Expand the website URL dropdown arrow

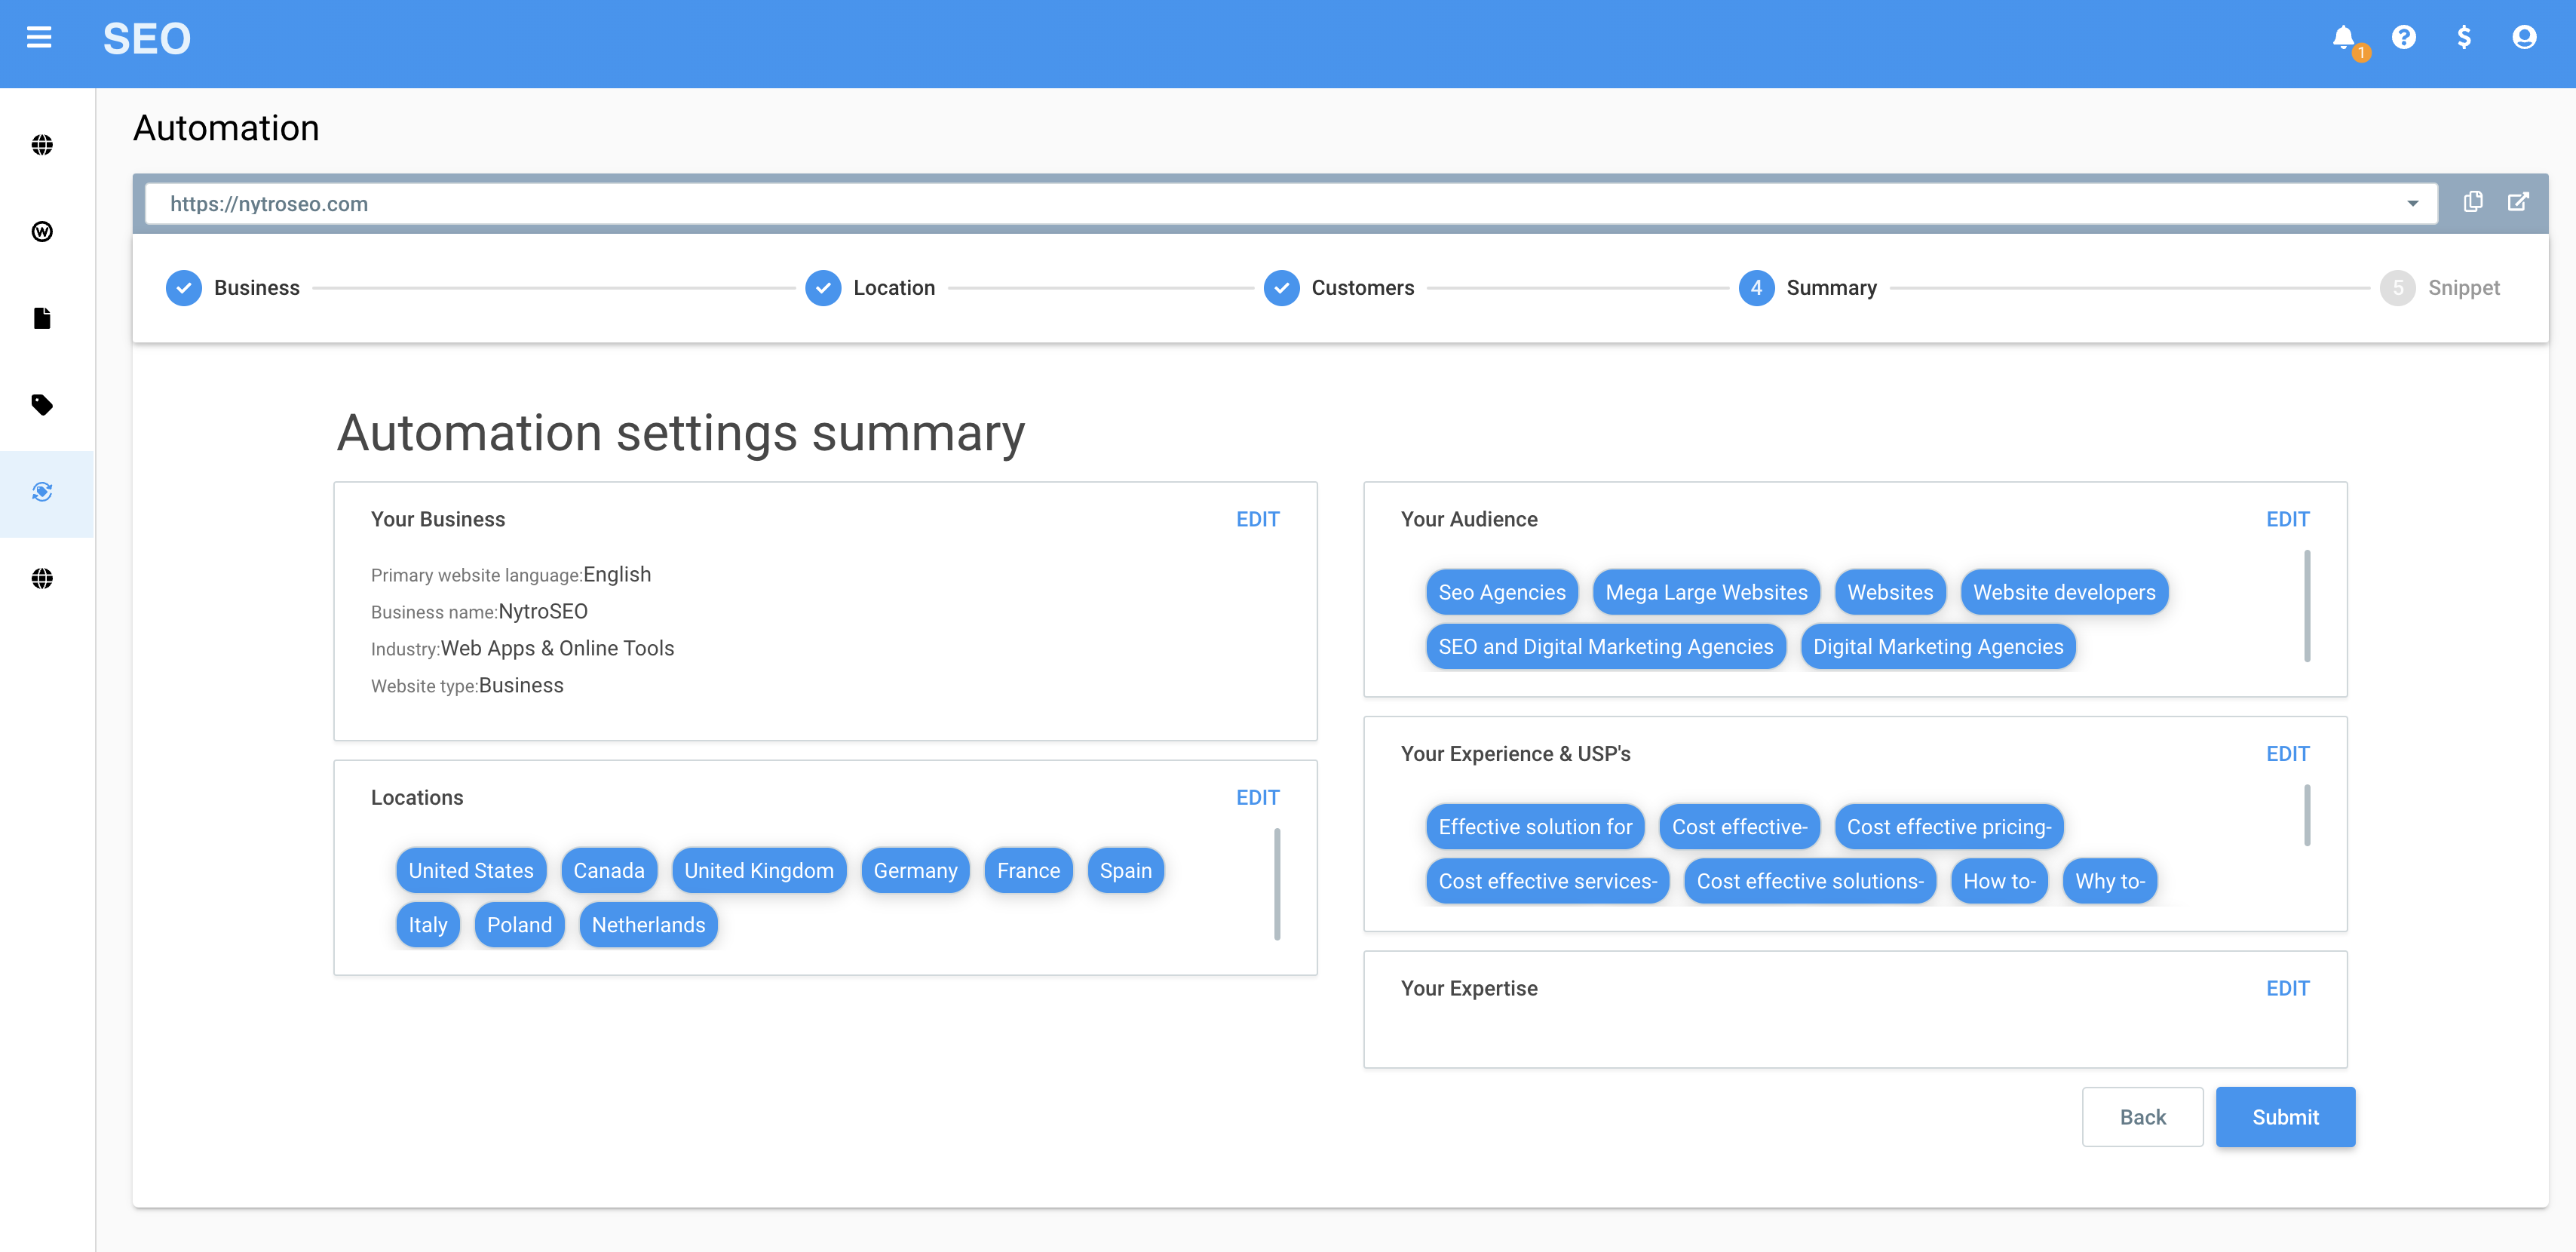click(2413, 204)
